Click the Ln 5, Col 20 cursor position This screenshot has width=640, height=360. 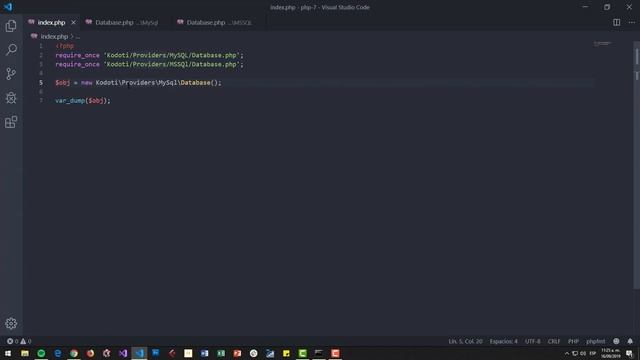click(x=465, y=341)
